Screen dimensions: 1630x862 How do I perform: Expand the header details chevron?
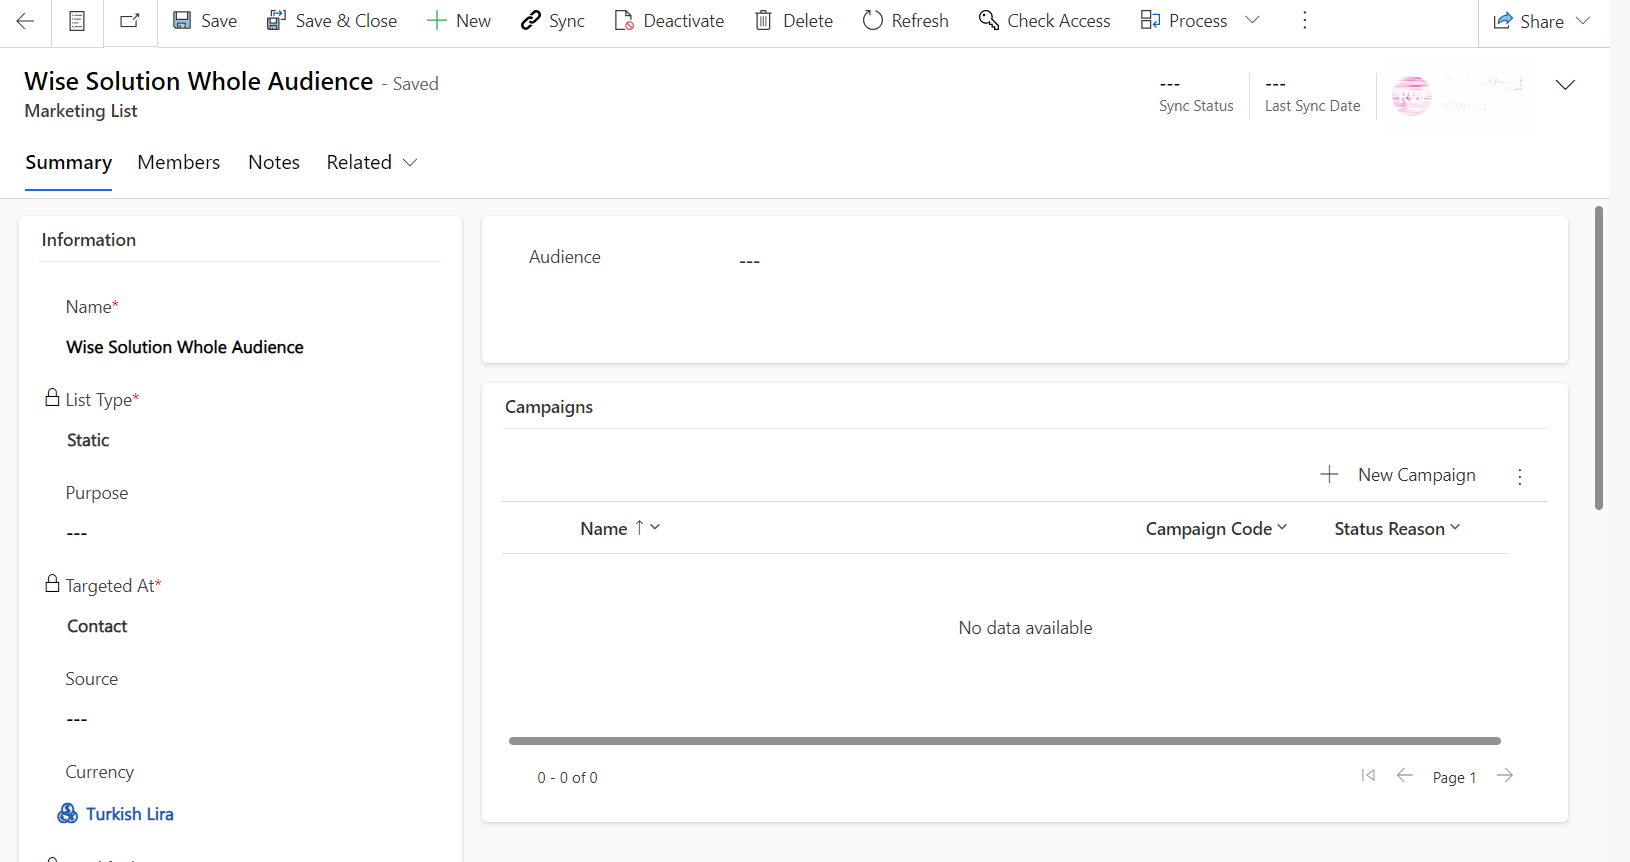(x=1565, y=85)
